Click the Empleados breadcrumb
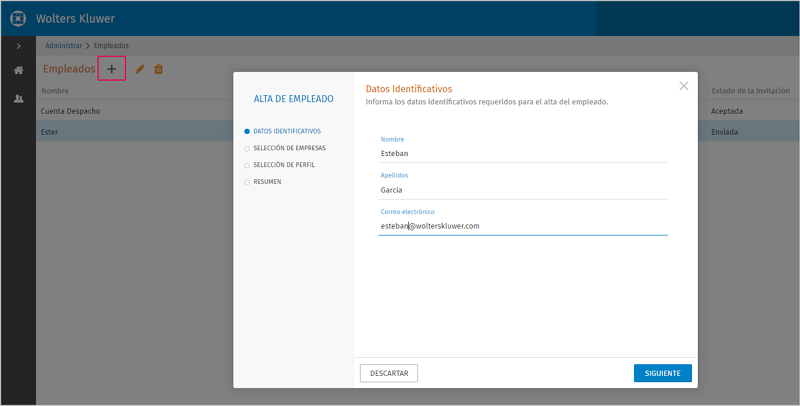This screenshot has height=406, width=800. (x=111, y=45)
